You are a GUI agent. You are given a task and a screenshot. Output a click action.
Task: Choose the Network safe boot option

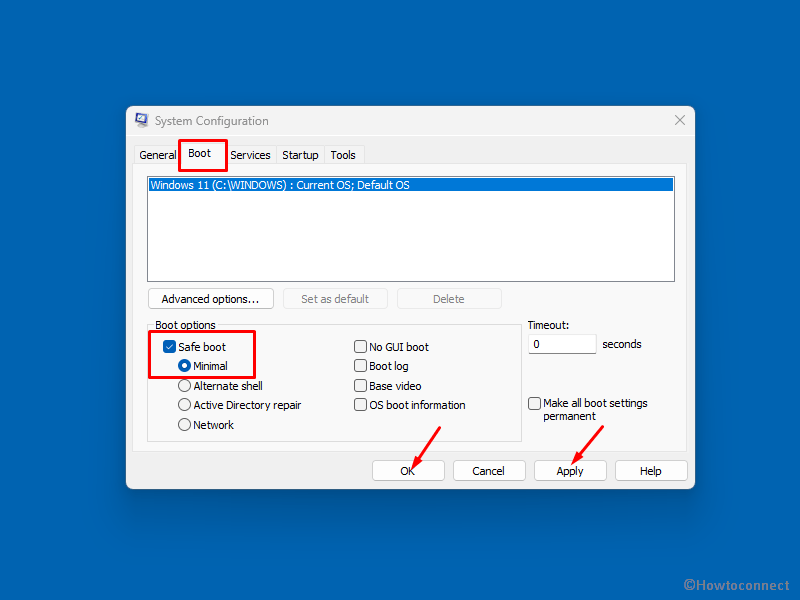click(x=184, y=425)
